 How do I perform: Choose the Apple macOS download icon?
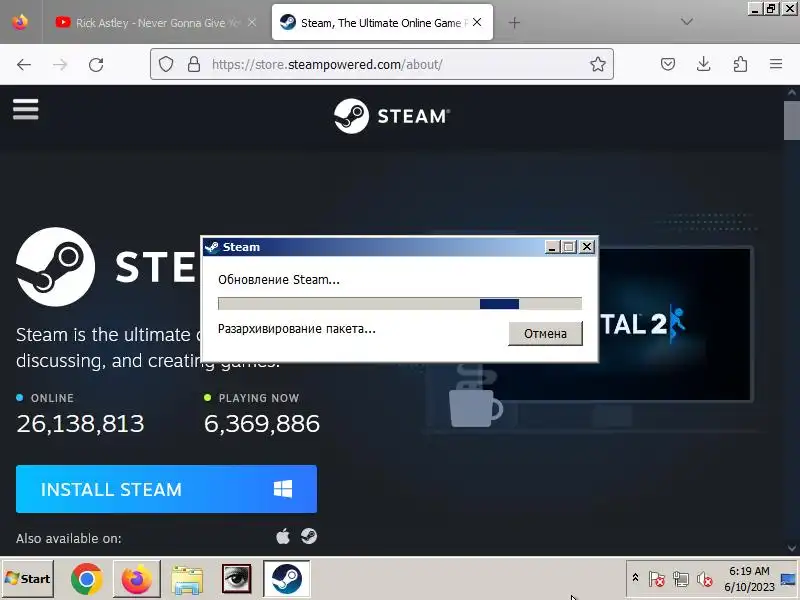pos(283,537)
